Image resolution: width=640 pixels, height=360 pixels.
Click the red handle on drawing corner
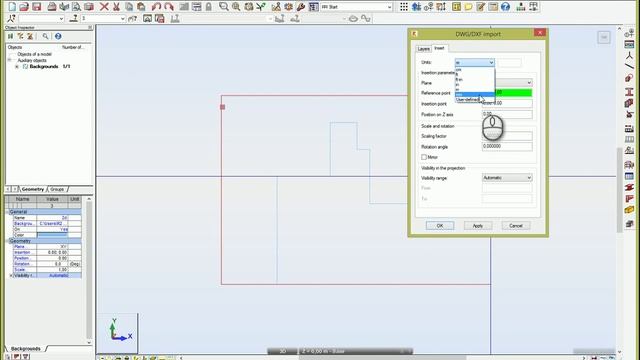point(222,107)
